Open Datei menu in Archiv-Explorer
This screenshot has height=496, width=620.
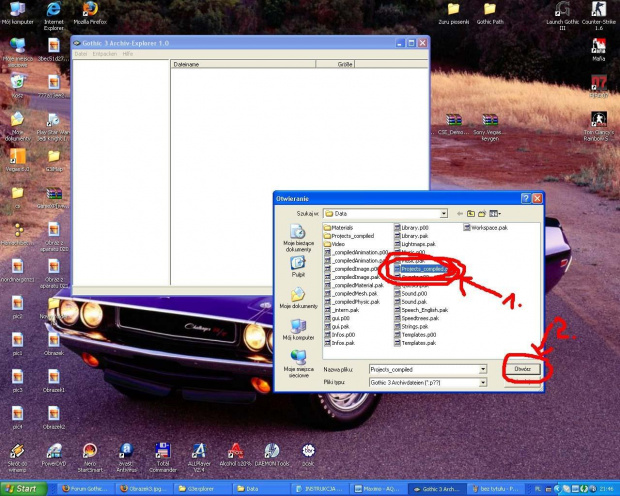tap(81, 54)
